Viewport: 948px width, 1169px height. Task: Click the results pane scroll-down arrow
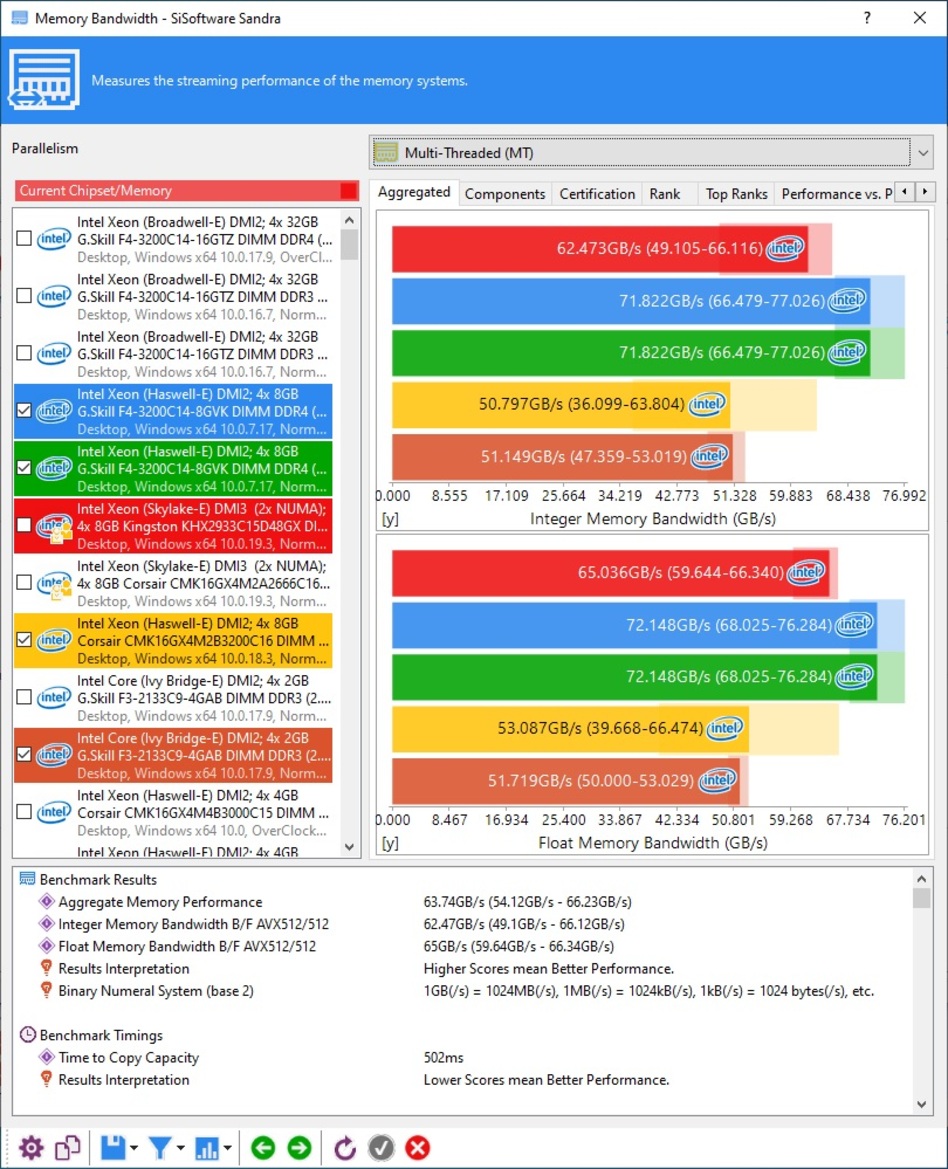tap(922, 1104)
